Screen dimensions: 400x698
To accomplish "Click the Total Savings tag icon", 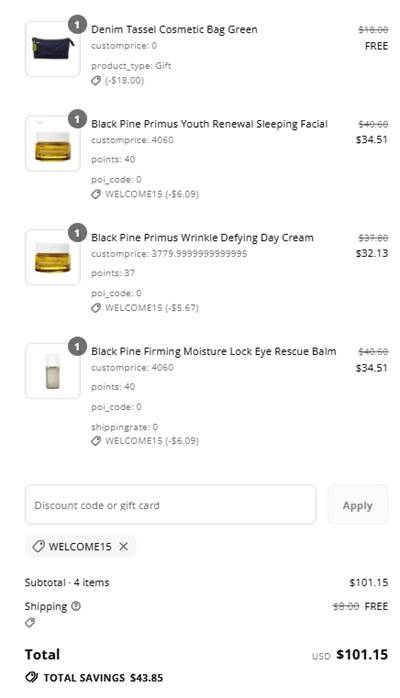I will pyautogui.click(x=31, y=678).
